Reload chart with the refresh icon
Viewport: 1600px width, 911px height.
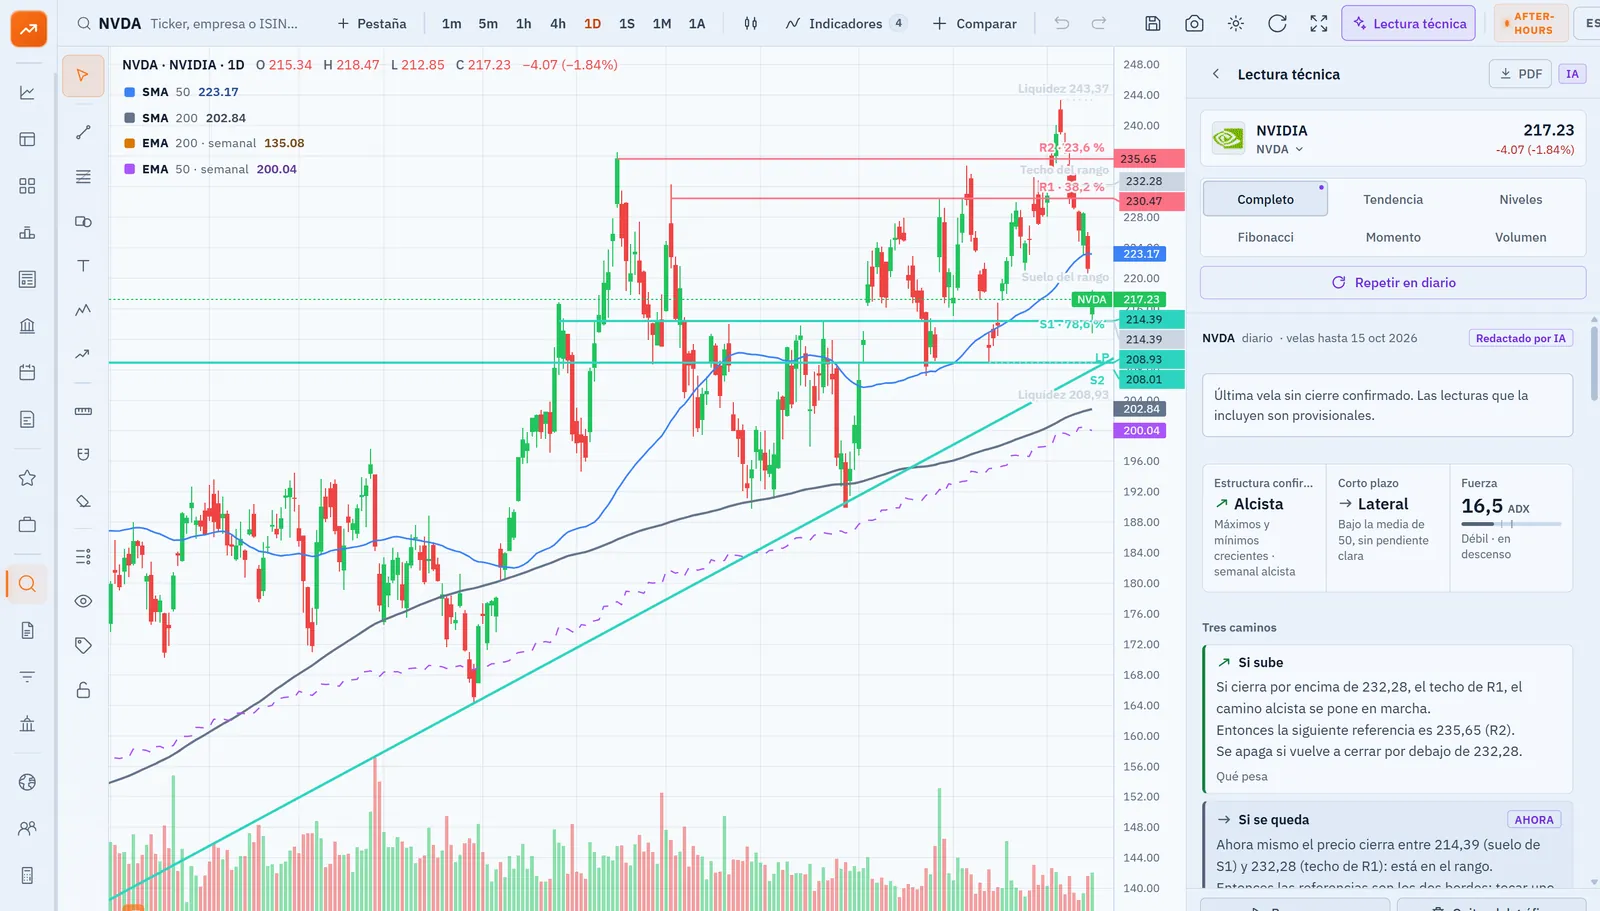click(1277, 23)
